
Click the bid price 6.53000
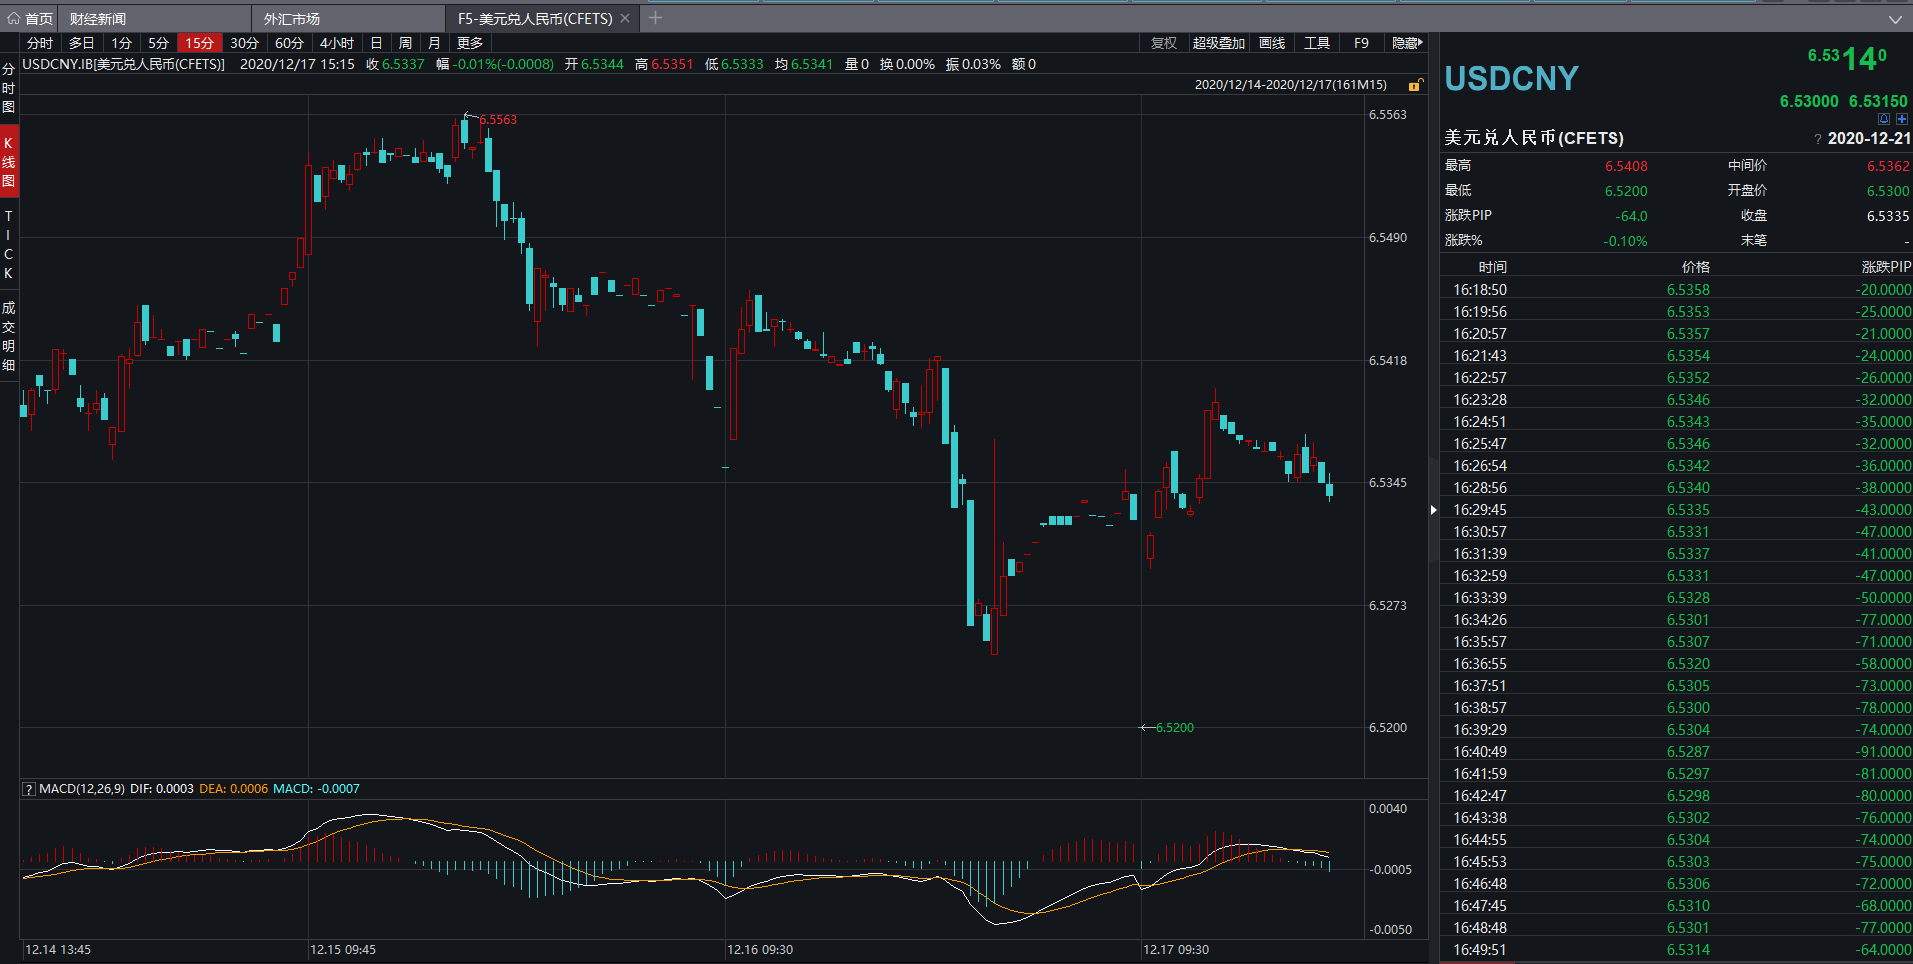tap(1809, 101)
